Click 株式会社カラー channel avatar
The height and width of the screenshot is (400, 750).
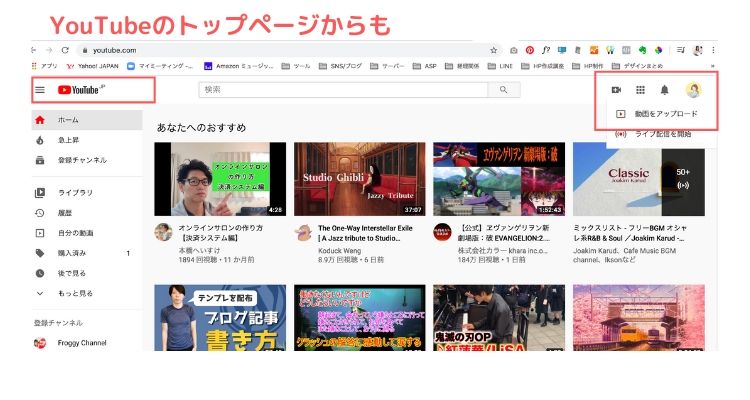[x=442, y=232]
